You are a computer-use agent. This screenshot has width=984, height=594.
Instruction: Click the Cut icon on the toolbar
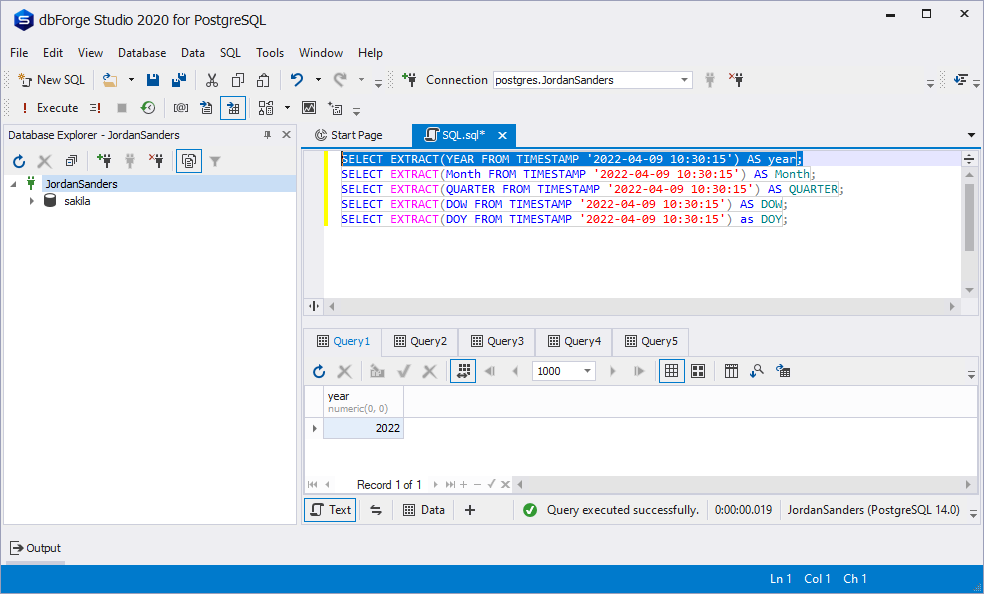tap(211, 80)
